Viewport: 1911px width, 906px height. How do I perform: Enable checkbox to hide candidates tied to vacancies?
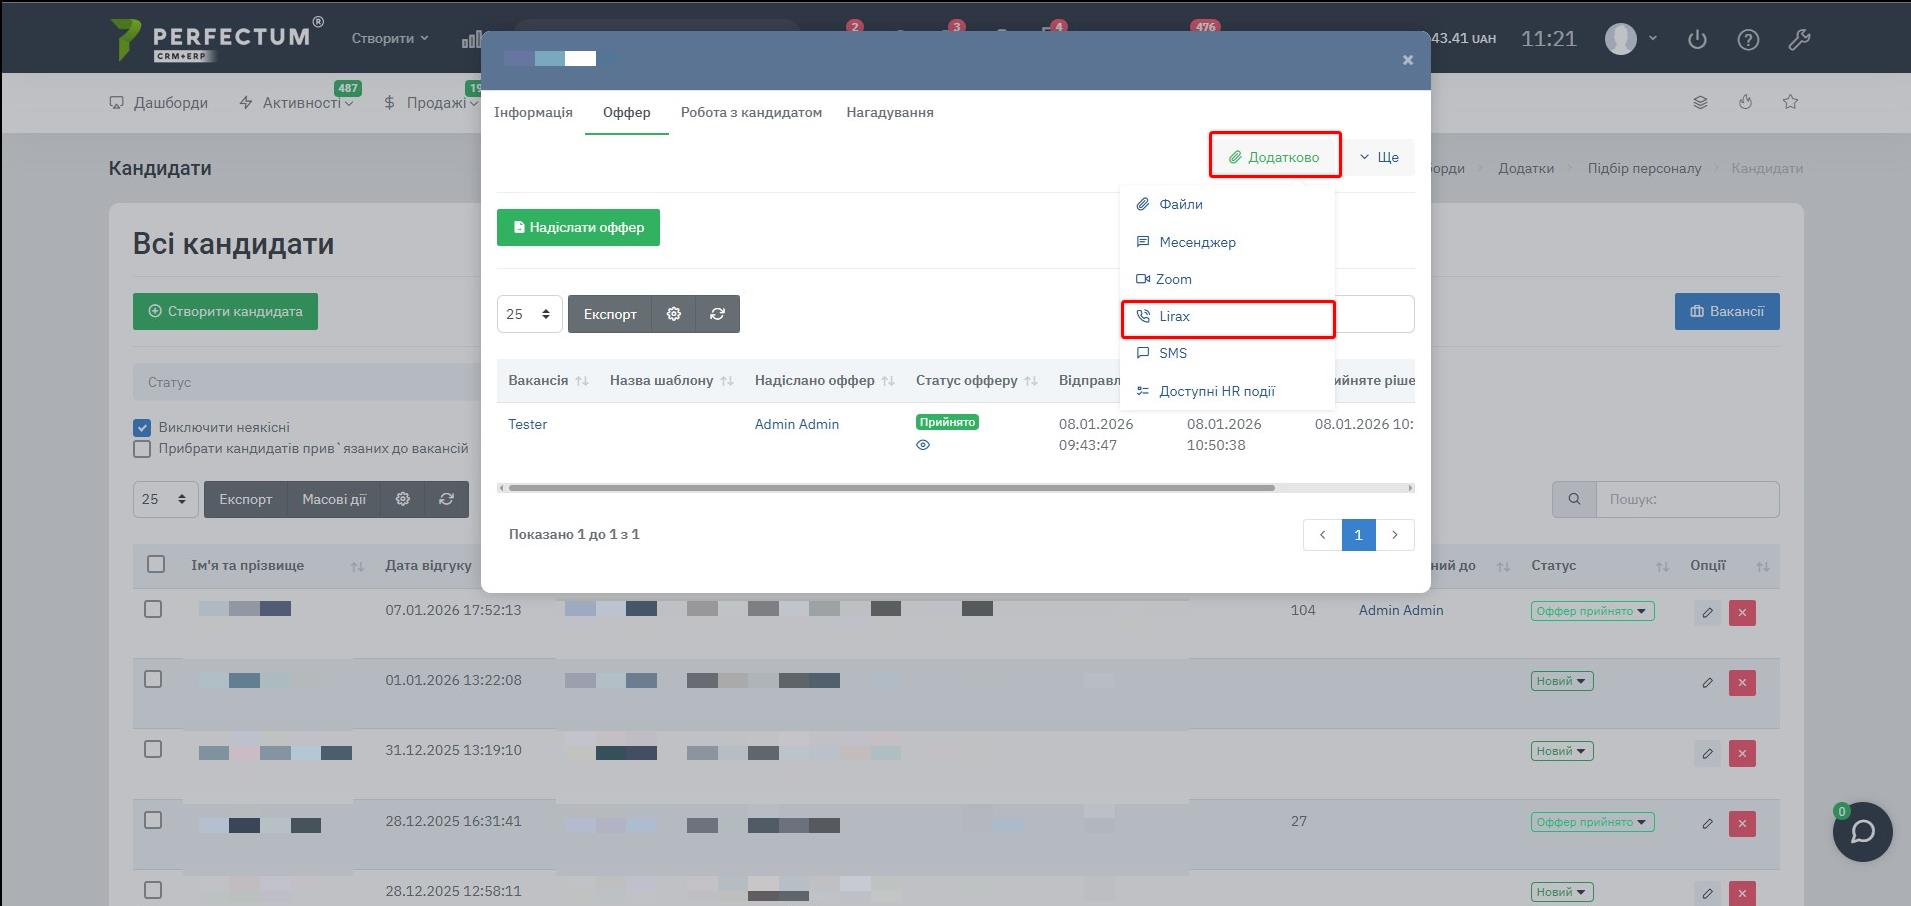pos(142,449)
